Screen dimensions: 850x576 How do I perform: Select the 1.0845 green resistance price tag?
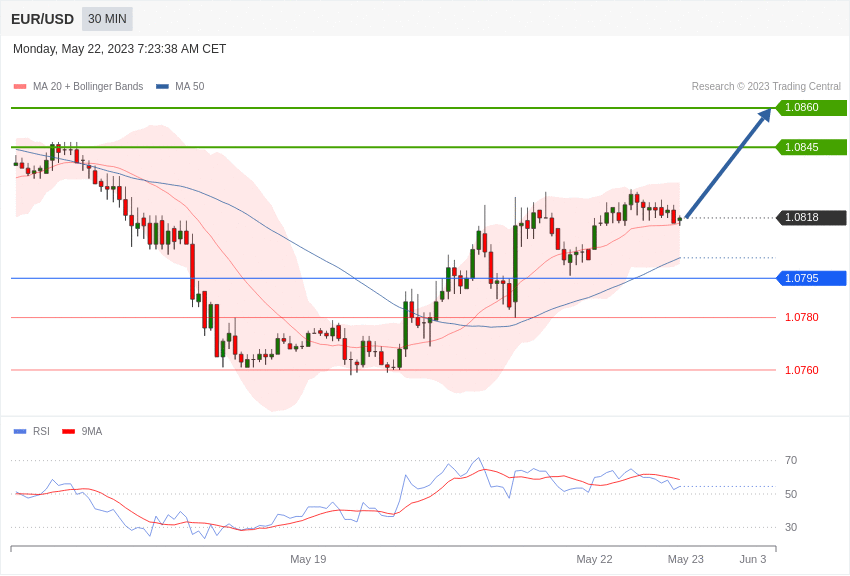point(811,147)
